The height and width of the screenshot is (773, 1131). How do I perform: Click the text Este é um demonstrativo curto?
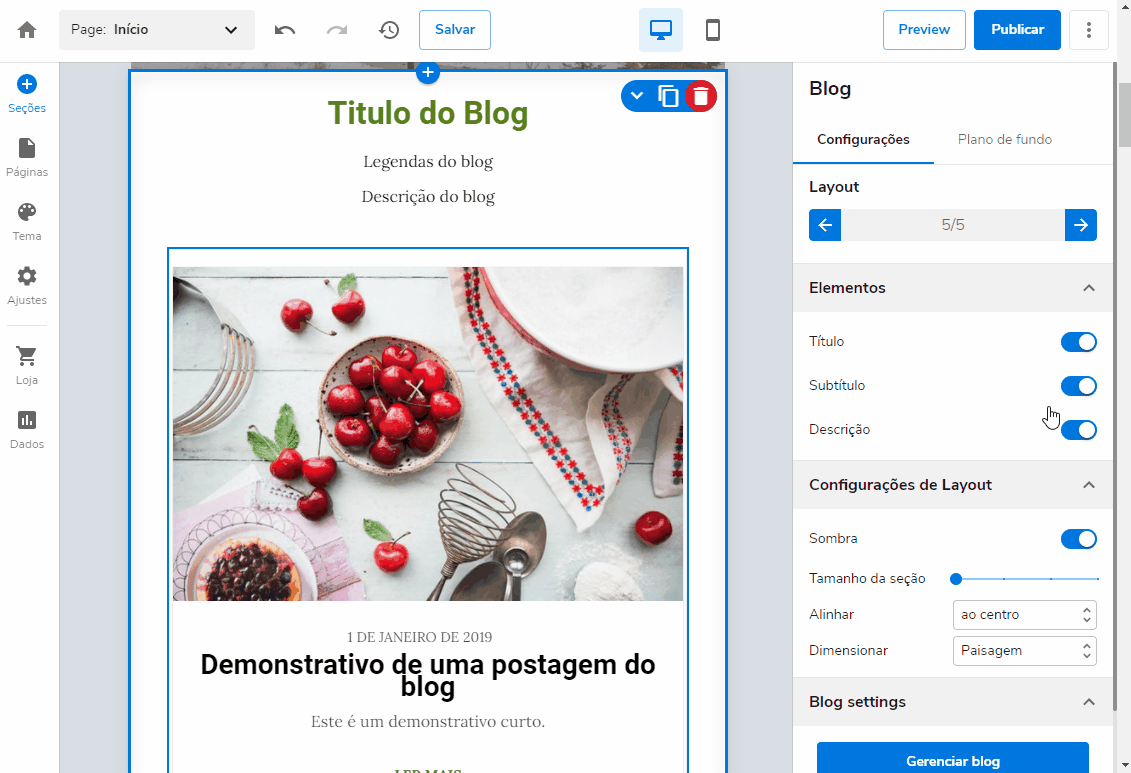(428, 721)
